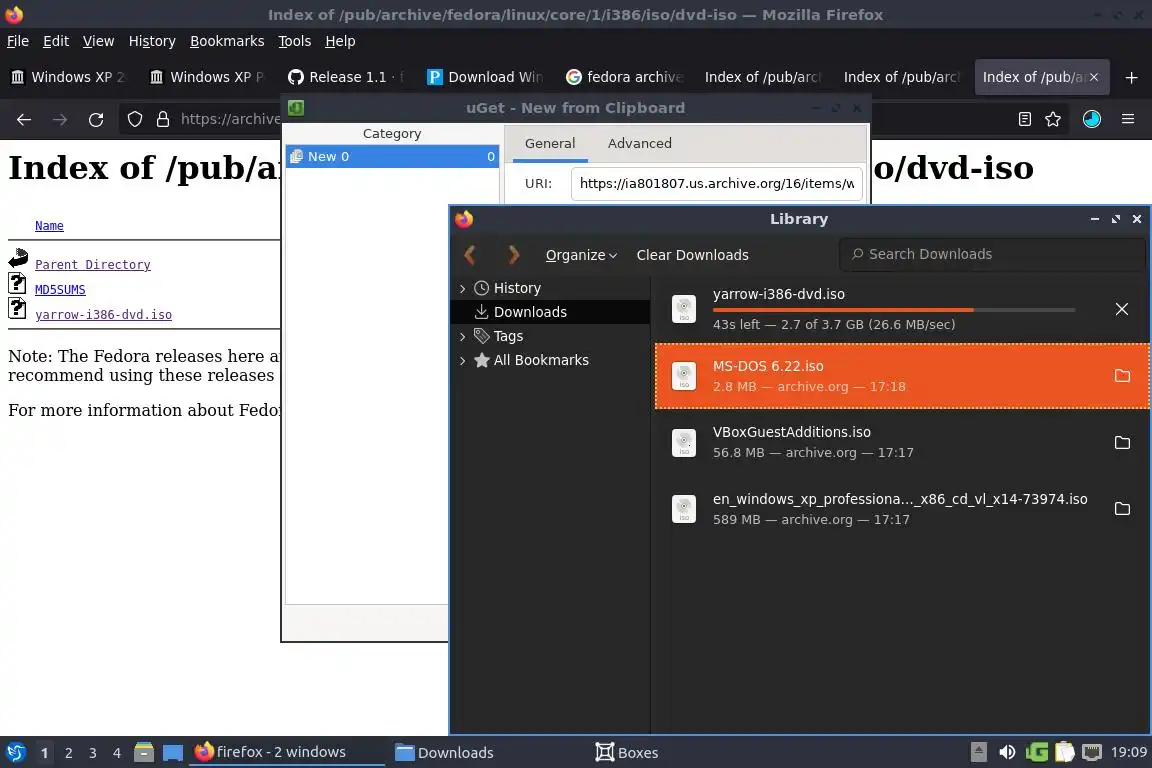Switch to the Download Win tab
The width and height of the screenshot is (1152, 768).
(x=485, y=77)
